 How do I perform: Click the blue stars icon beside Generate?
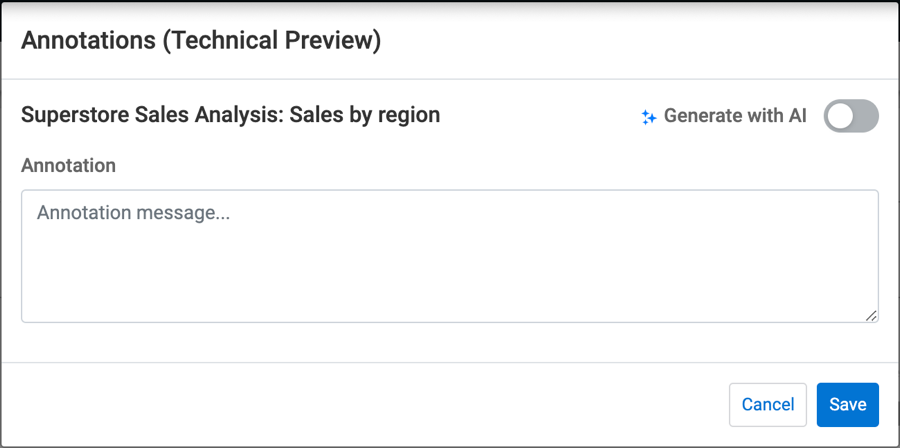tap(649, 117)
